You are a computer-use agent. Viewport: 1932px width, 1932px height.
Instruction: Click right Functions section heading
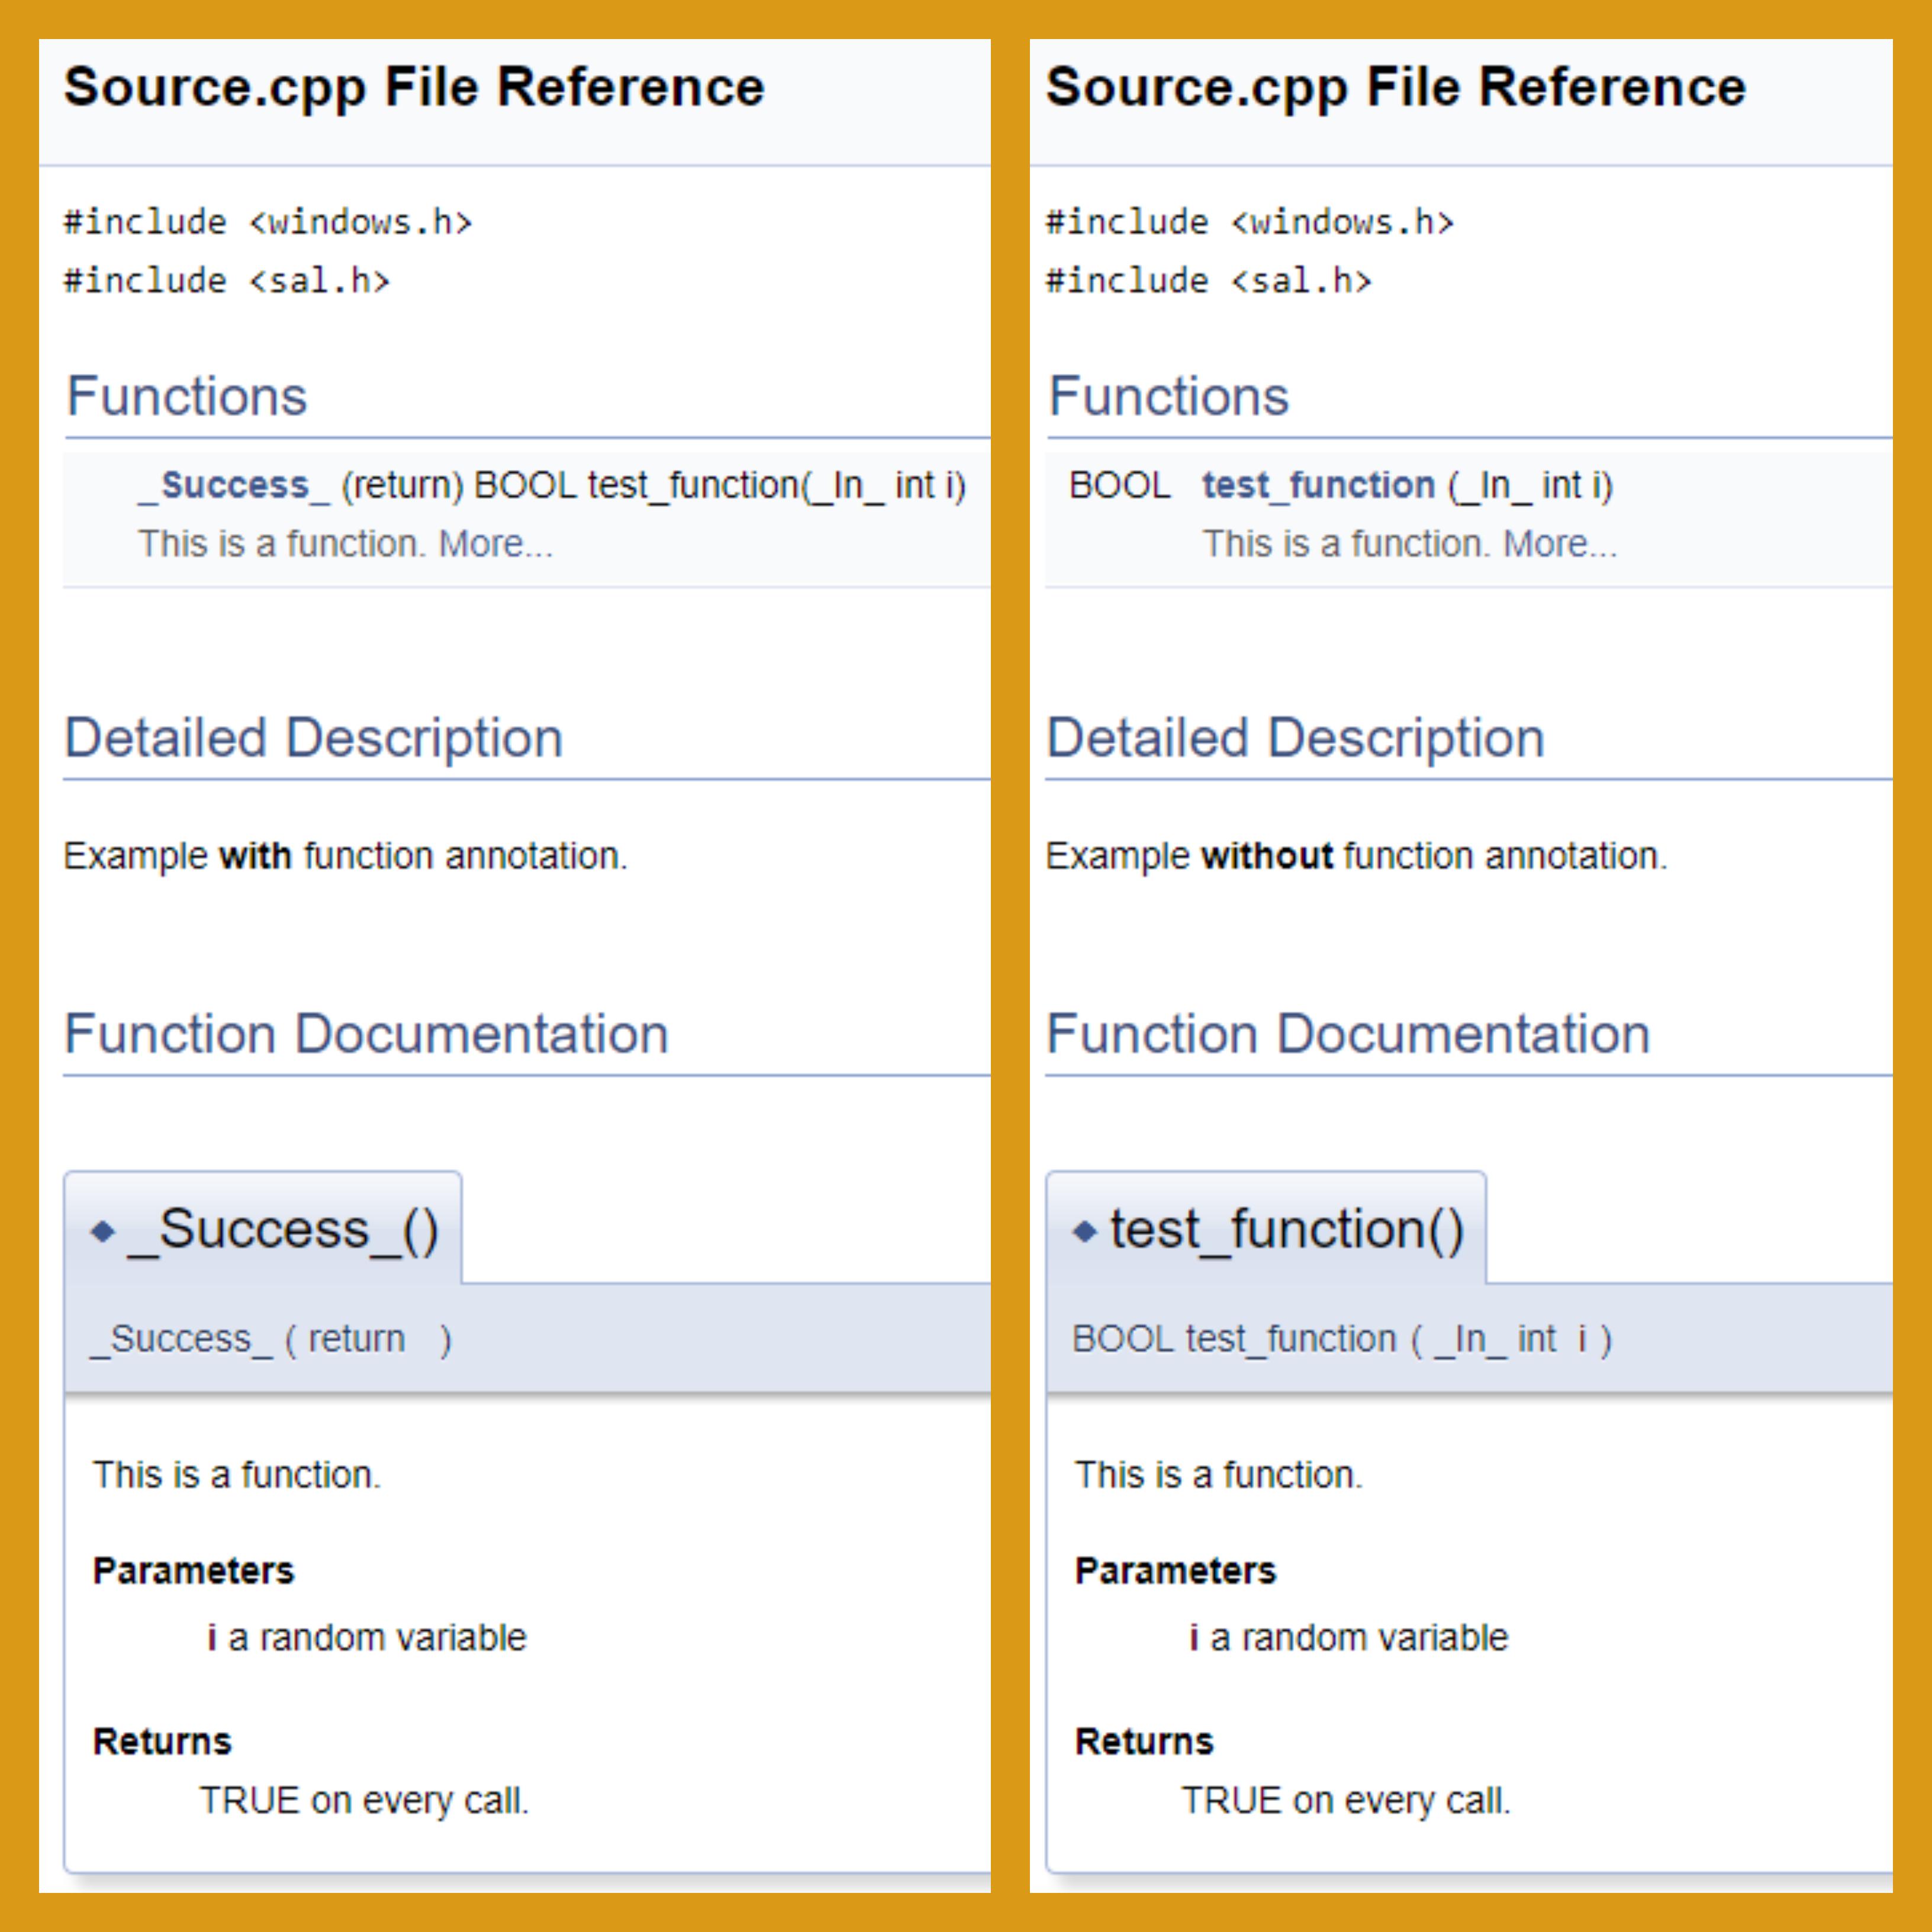[1169, 396]
